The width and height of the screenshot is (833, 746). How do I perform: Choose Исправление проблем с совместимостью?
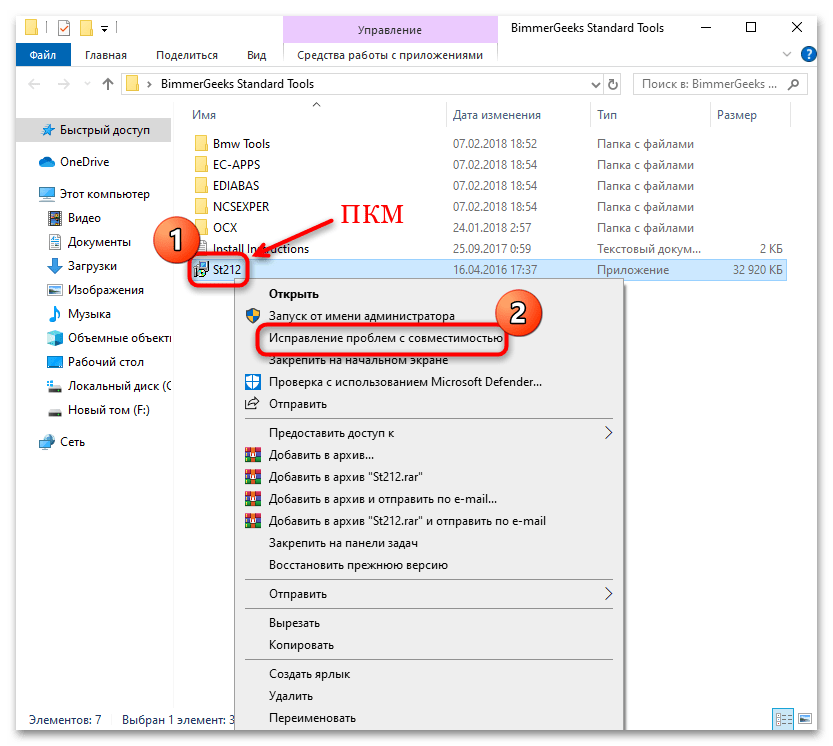pyautogui.click(x=385, y=339)
